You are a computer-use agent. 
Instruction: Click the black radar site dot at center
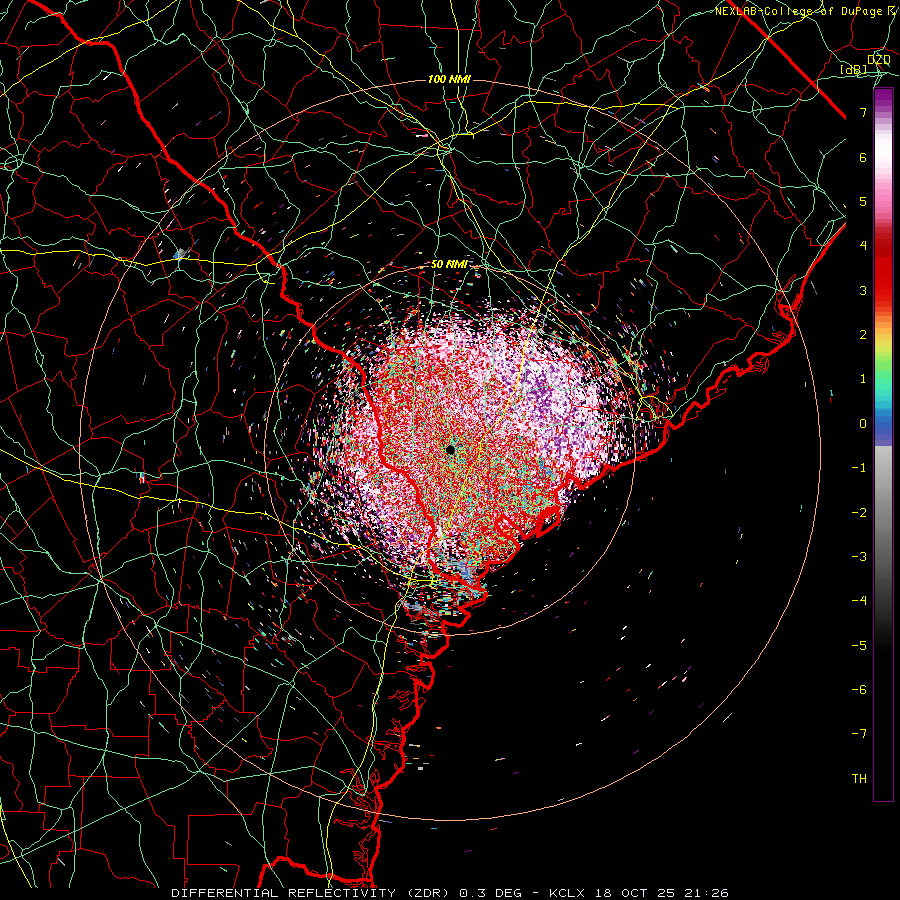pyautogui.click(x=450, y=450)
